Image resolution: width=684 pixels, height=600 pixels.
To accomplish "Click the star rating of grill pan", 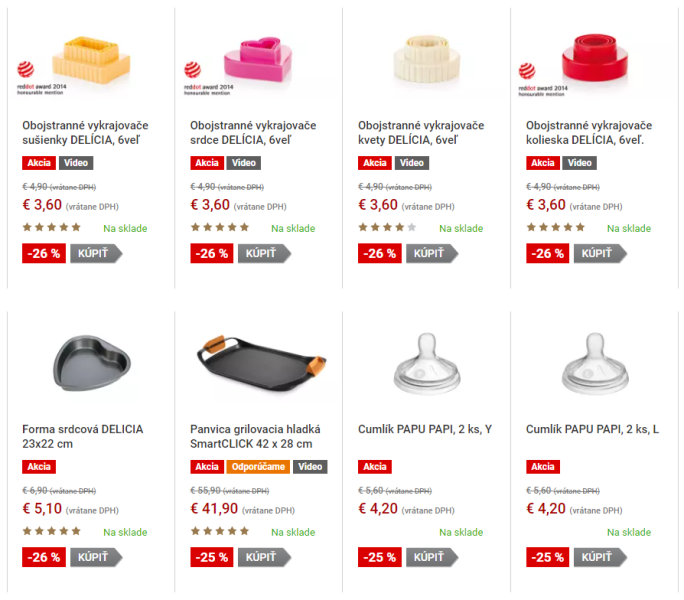I will [220, 531].
